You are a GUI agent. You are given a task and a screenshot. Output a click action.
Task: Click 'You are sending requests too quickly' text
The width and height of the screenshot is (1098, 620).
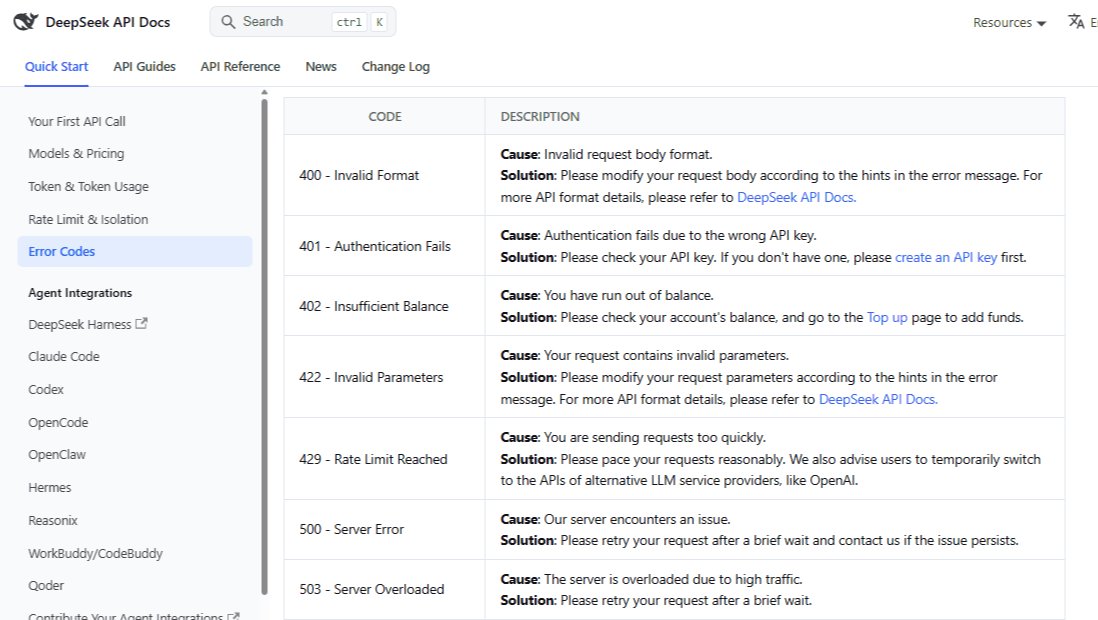[655, 437]
